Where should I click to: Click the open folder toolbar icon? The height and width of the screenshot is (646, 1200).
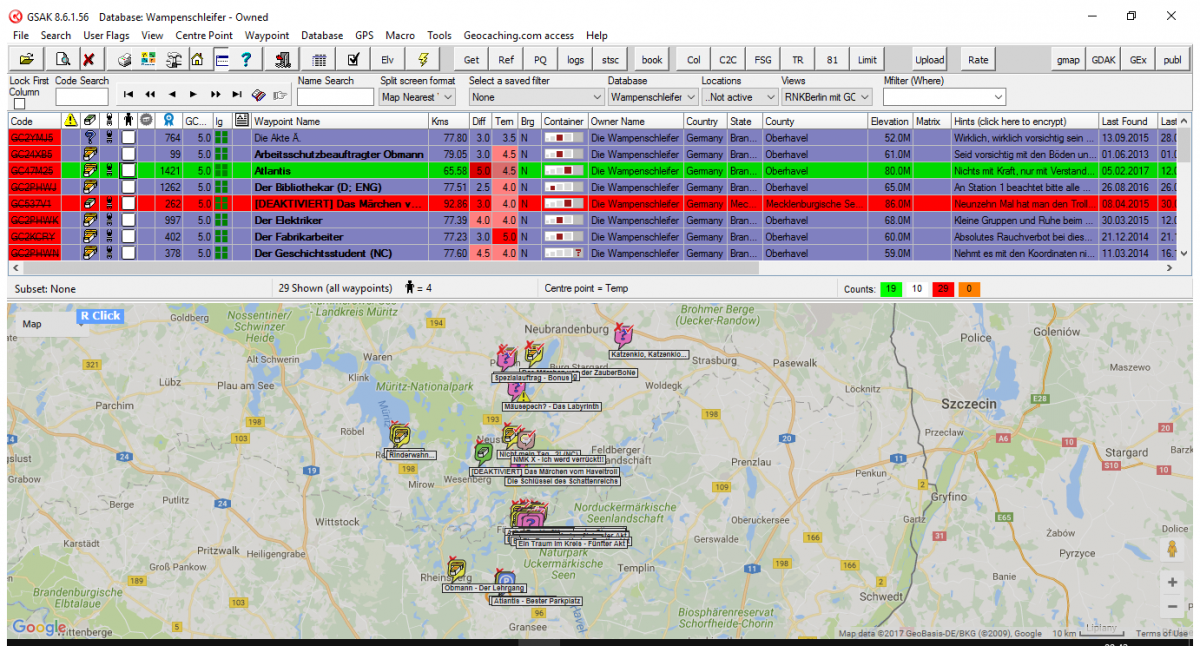pyautogui.click(x=26, y=60)
